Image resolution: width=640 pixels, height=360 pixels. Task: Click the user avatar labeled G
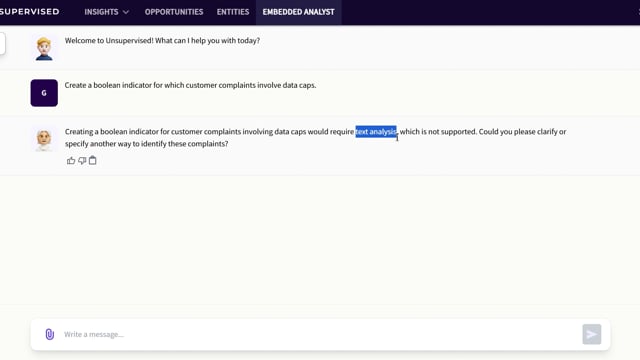click(44, 93)
